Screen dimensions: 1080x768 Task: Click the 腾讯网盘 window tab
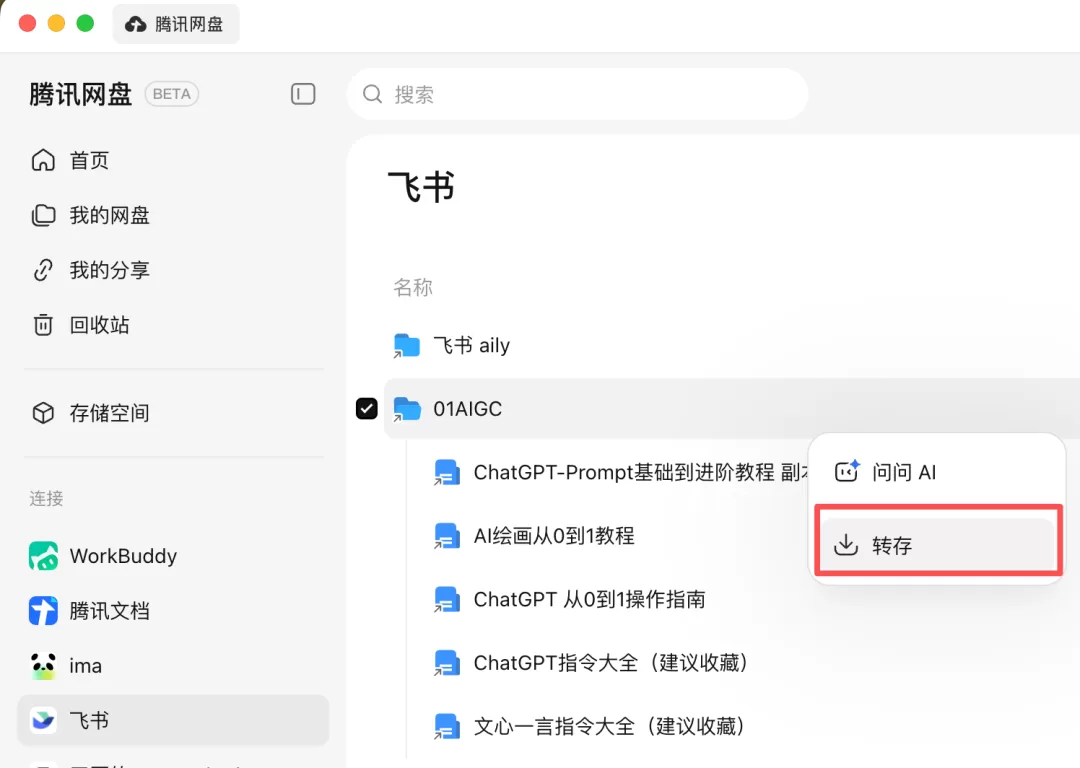coord(176,24)
